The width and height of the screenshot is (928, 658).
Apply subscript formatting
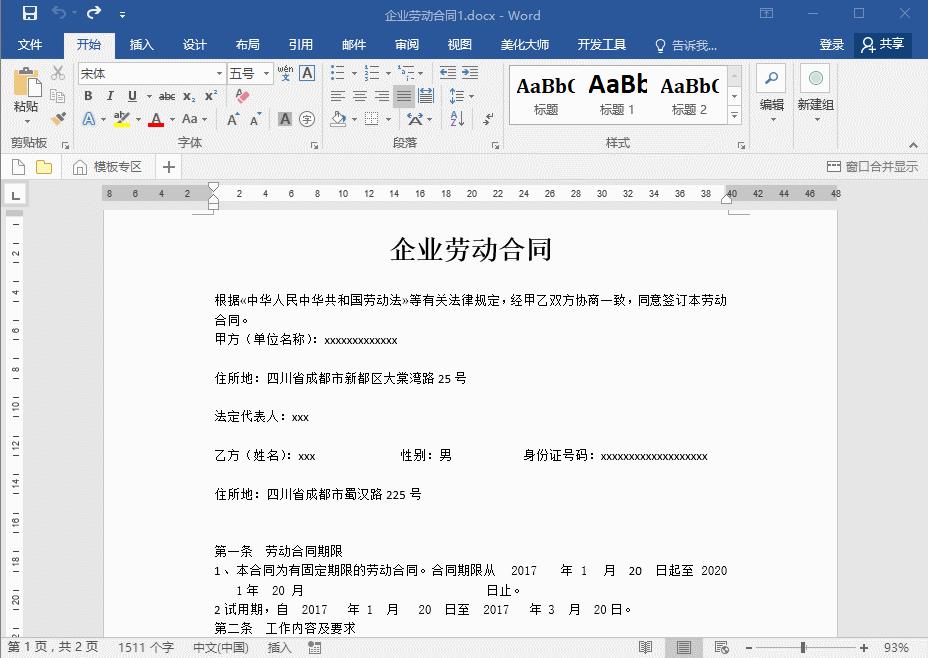point(188,95)
